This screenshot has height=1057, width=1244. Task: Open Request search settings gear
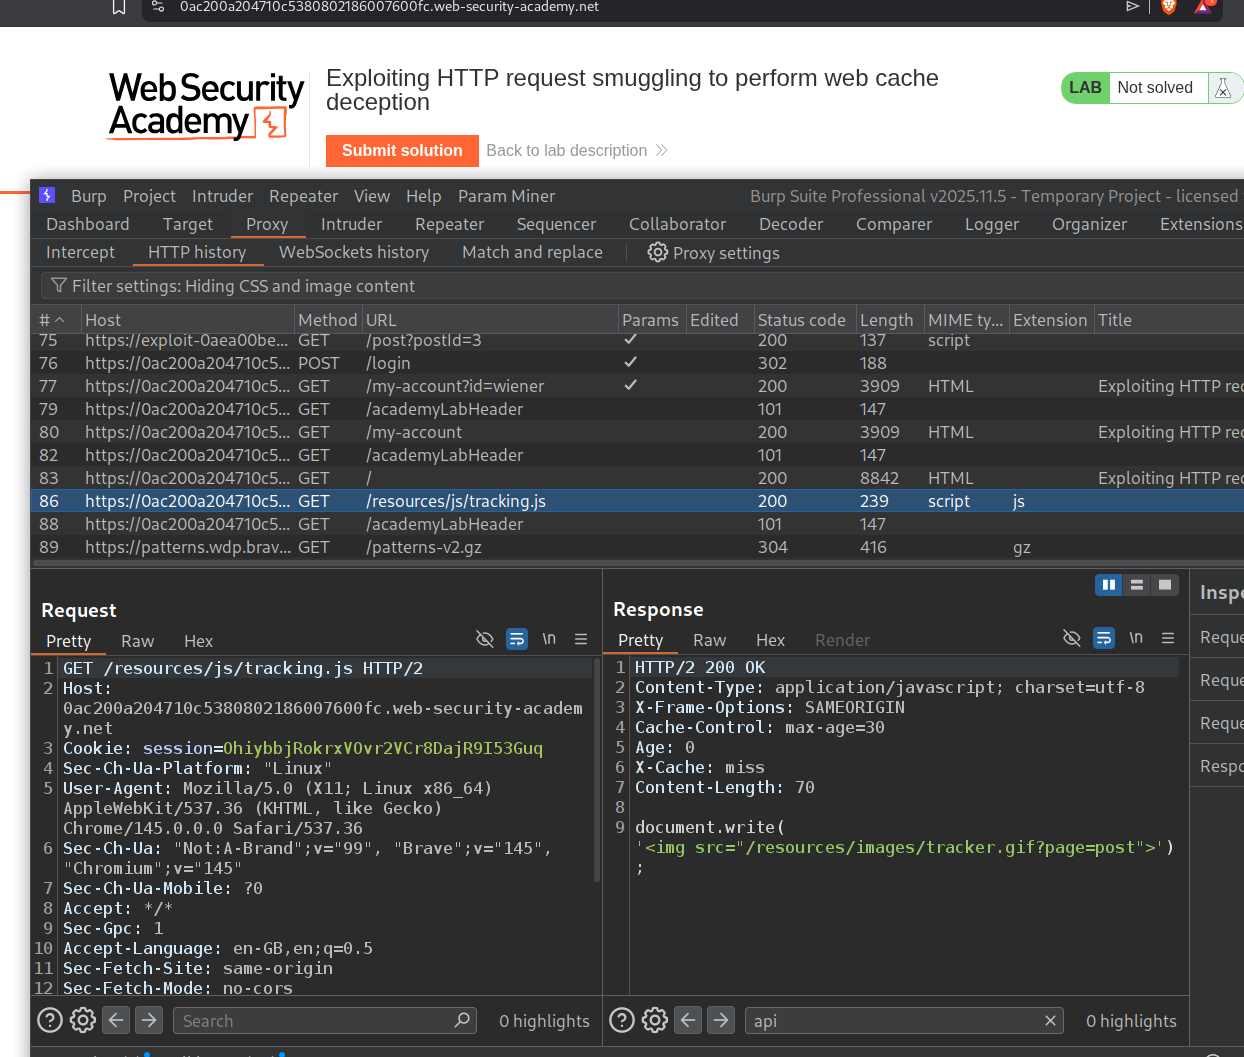click(x=83, y=1020)
